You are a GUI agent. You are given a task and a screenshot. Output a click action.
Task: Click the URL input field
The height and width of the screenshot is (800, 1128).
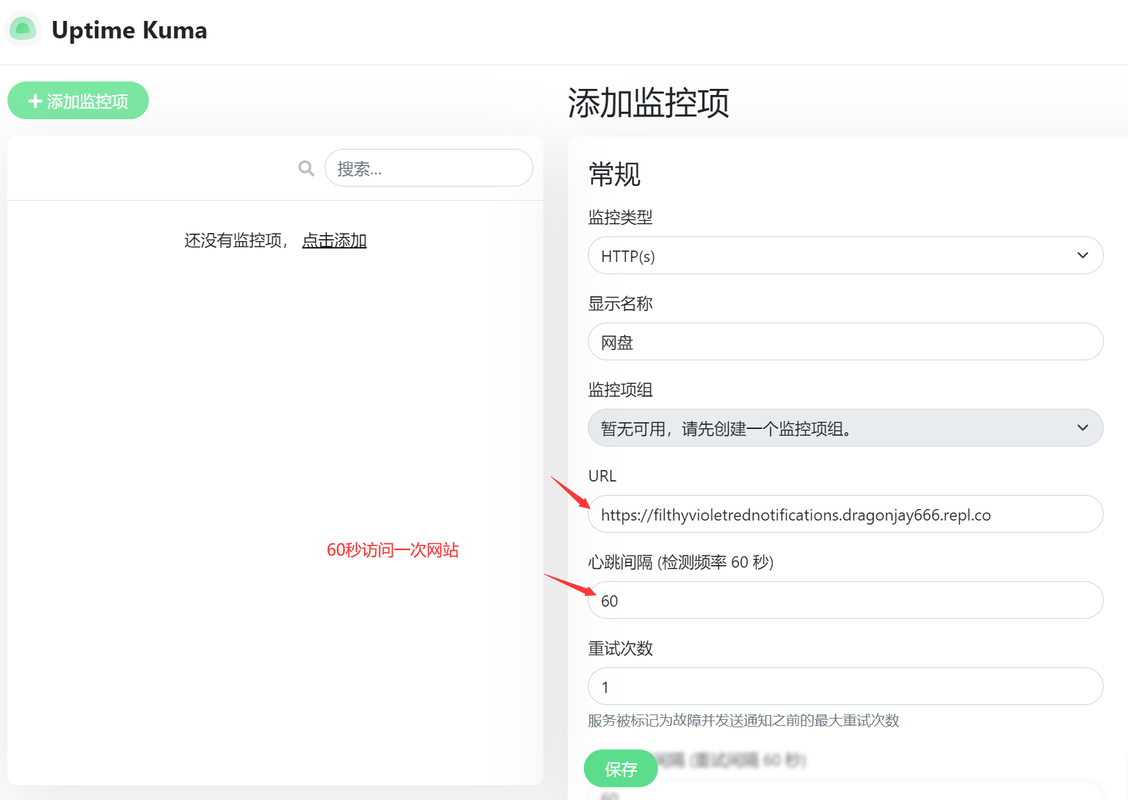coord(845,514)
